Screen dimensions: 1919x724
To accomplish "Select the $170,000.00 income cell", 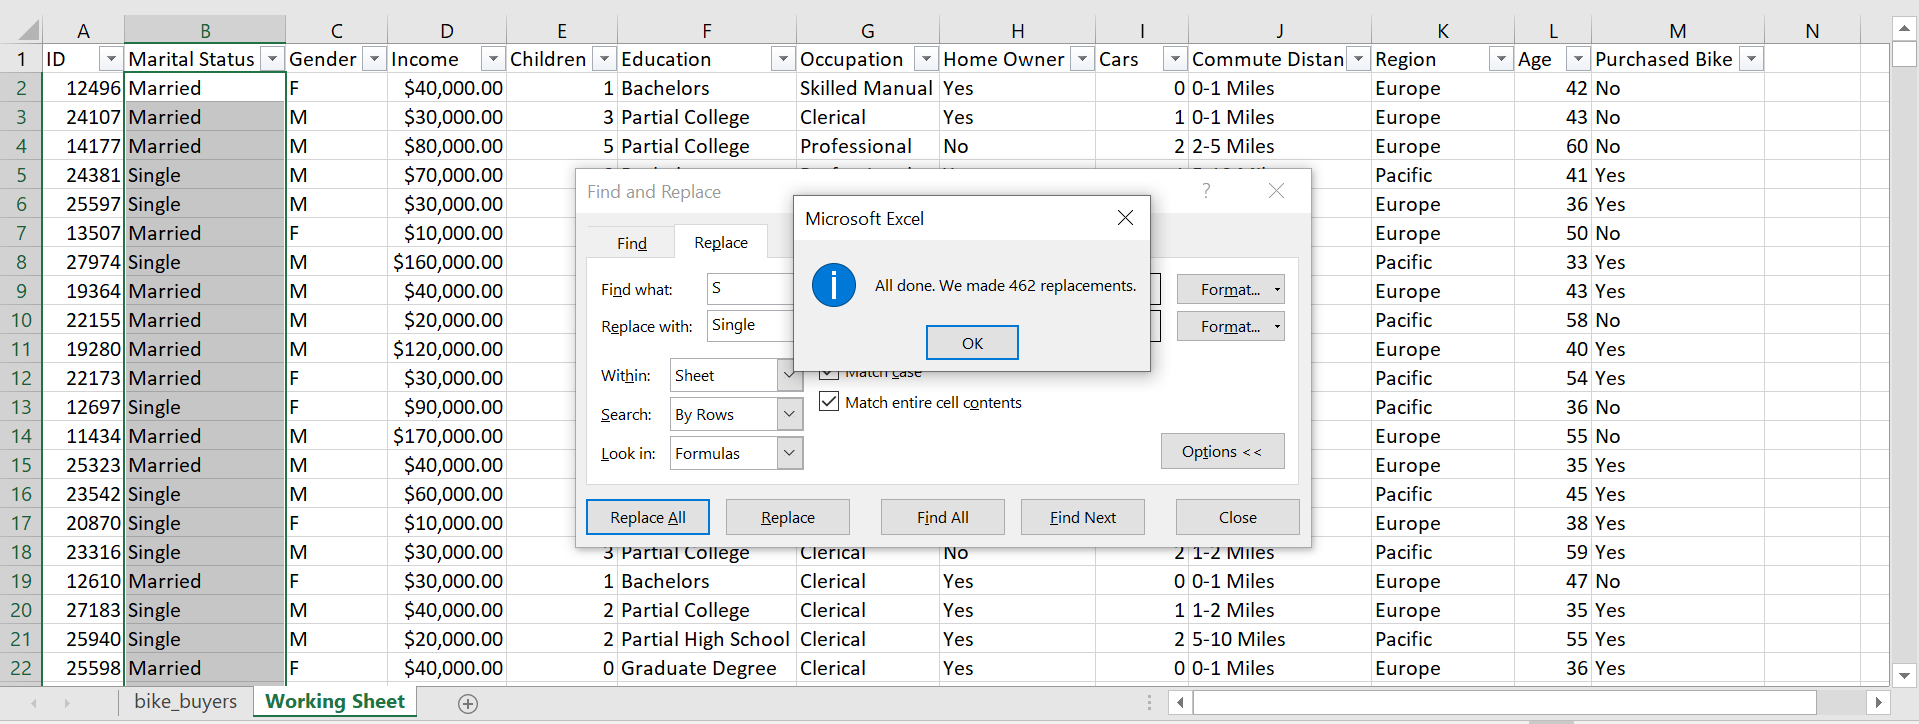I will pyautogui.click(x=447, y=436).
